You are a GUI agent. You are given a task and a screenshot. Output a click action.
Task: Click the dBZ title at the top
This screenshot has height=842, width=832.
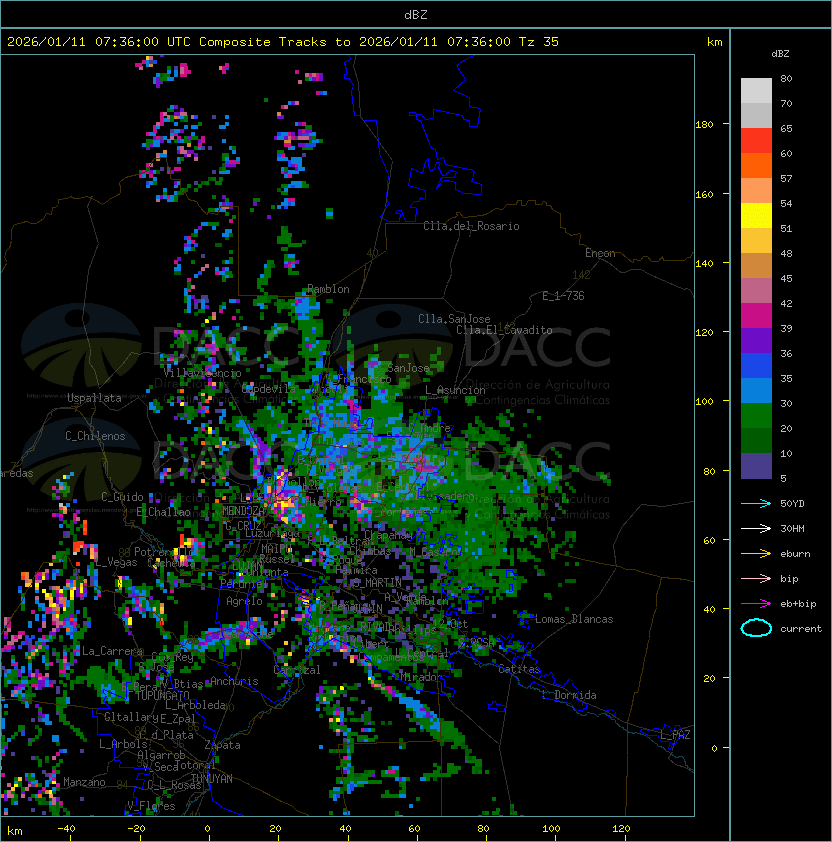pyautogui.click(x=416, y=15)
